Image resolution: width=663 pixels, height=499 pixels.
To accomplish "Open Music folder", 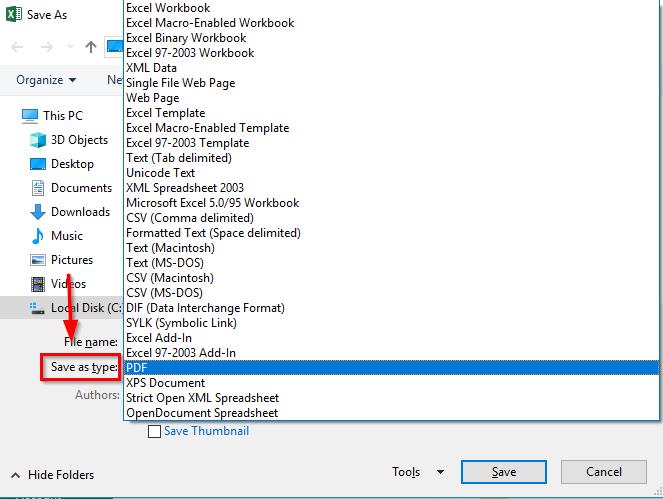I will [67, 236].
